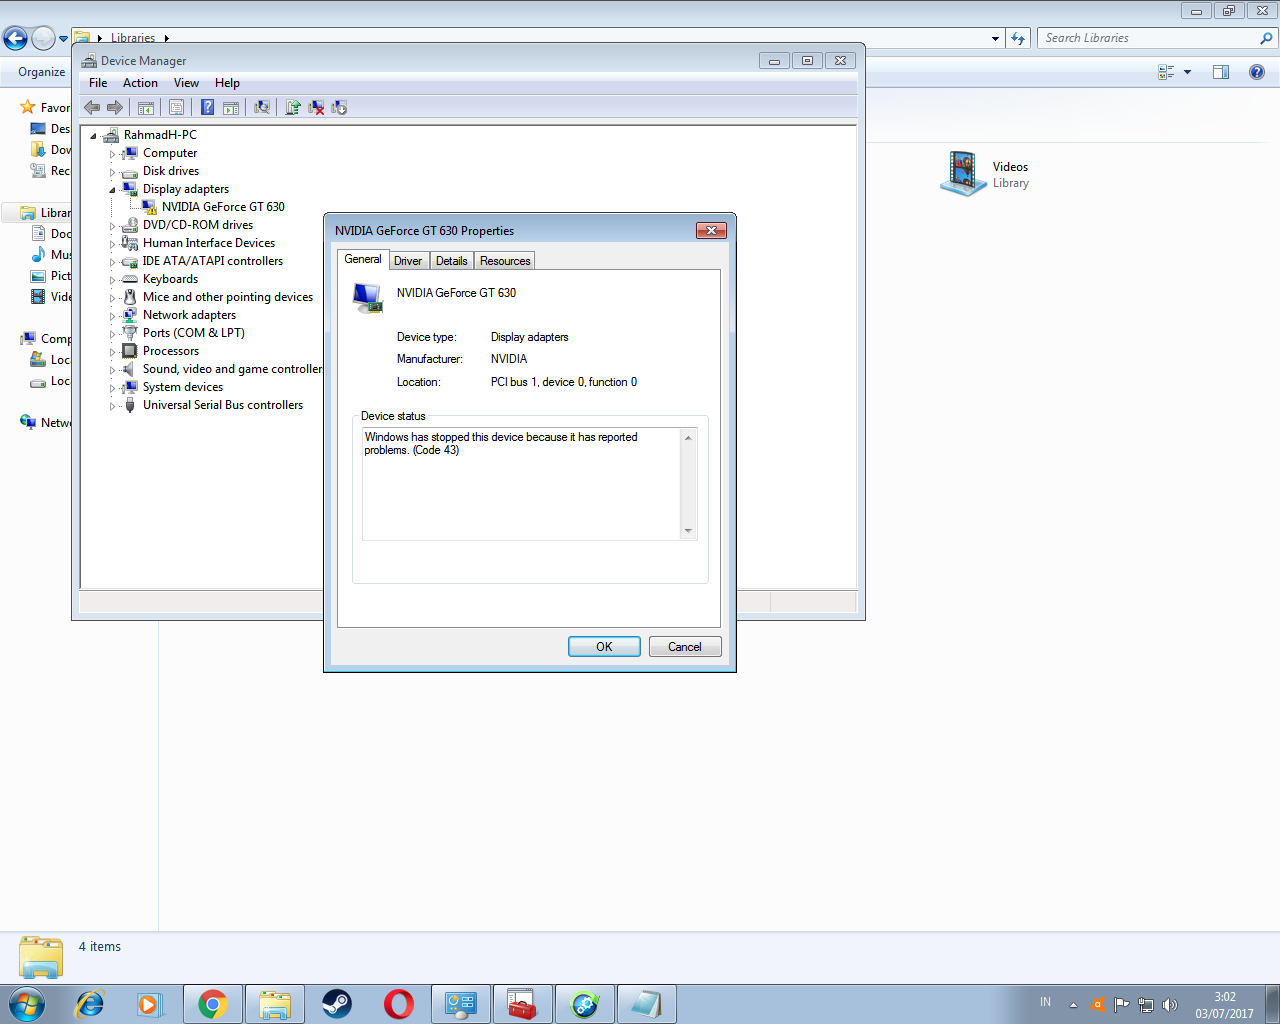
Task: Expand the Disk drives node
Action: pyautogui.click(x=112, y=172)
